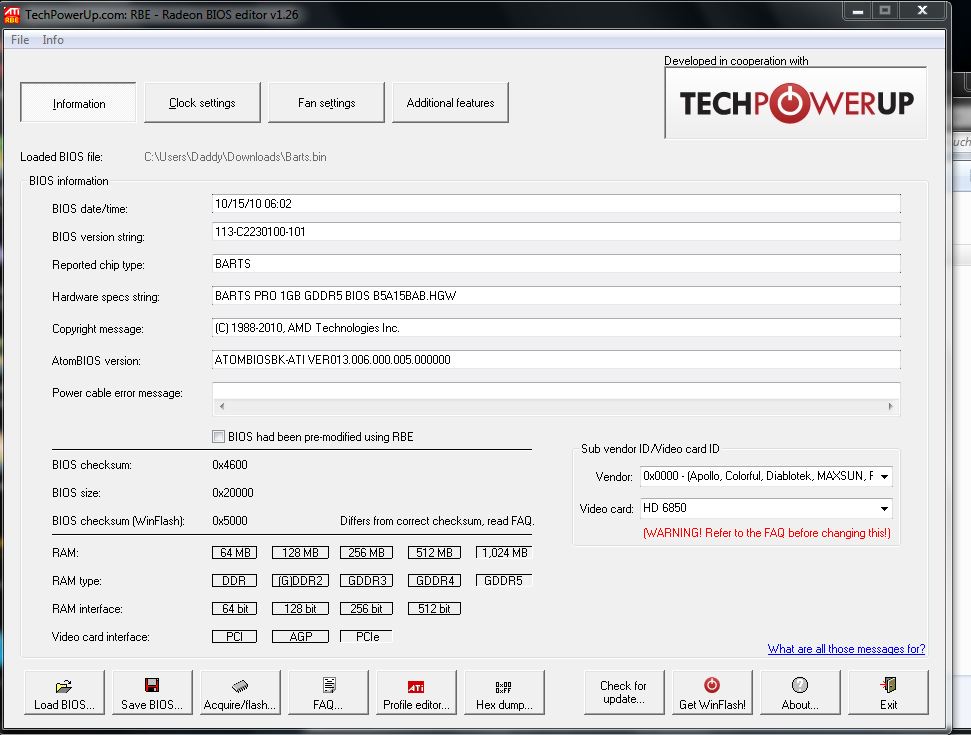Viewport: 971px width, 735px height.
Task: Check for update button
Action: 624,692
